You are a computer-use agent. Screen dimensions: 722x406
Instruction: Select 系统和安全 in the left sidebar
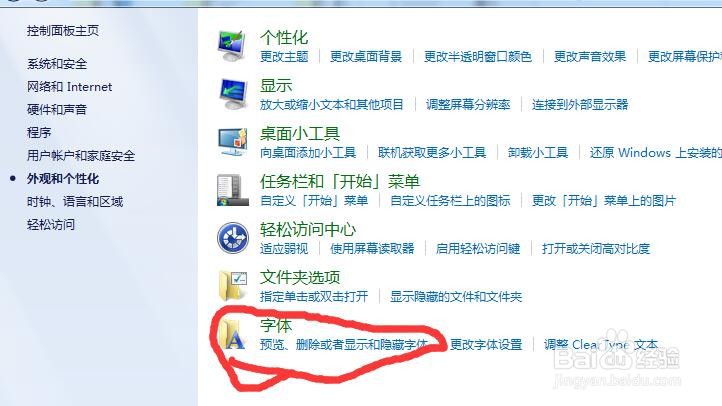coord(57,64)
